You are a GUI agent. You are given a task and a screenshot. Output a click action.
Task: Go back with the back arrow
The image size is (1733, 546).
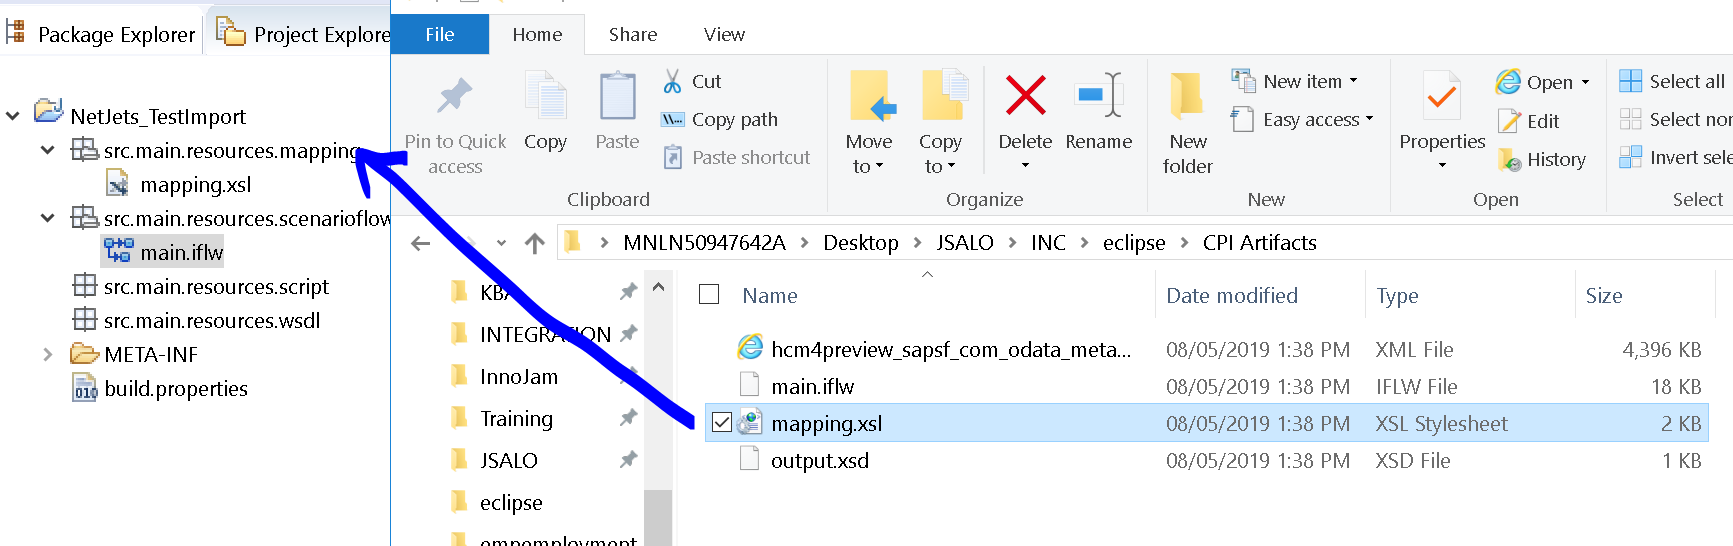(x=421, y=243)
